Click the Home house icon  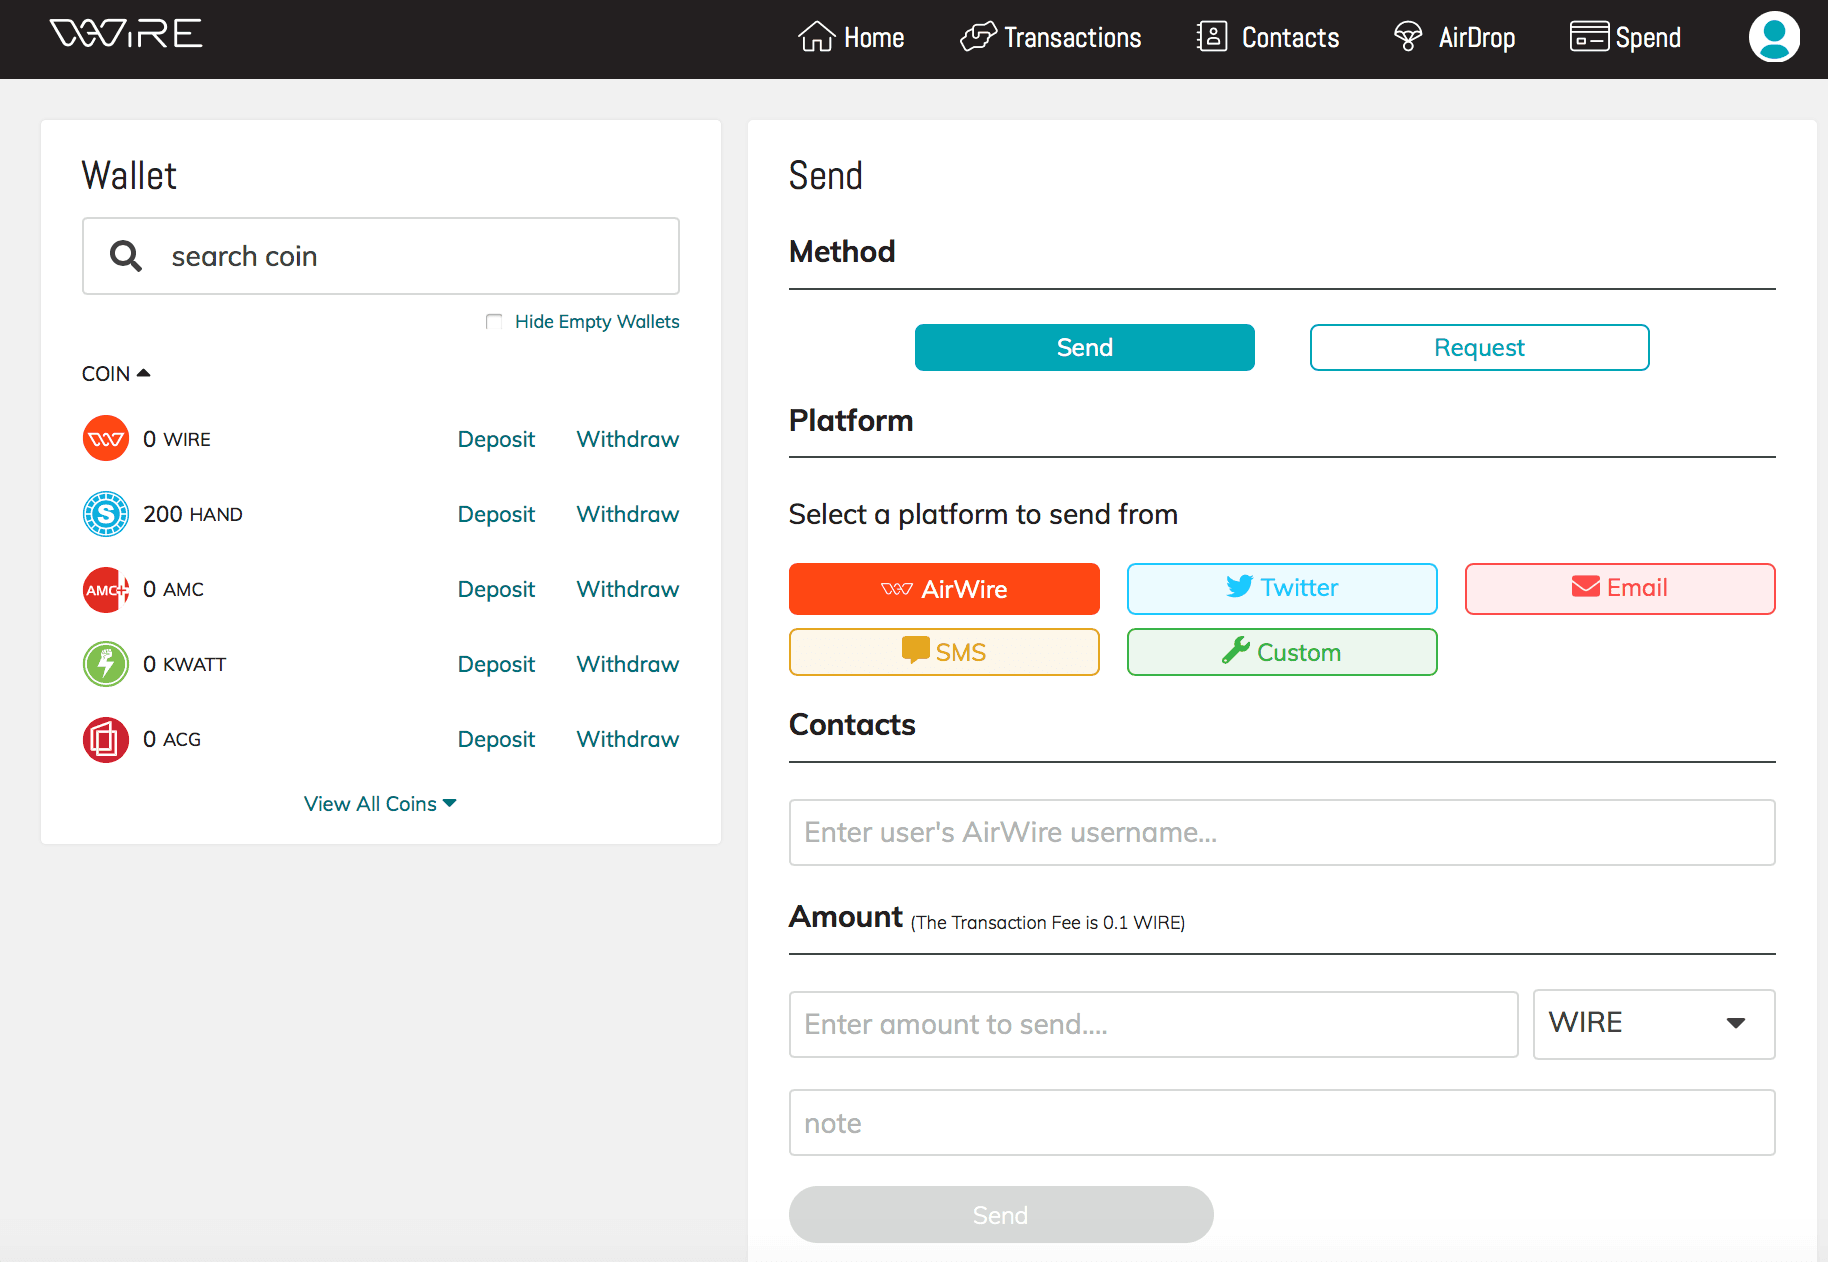tap(816, 37)
